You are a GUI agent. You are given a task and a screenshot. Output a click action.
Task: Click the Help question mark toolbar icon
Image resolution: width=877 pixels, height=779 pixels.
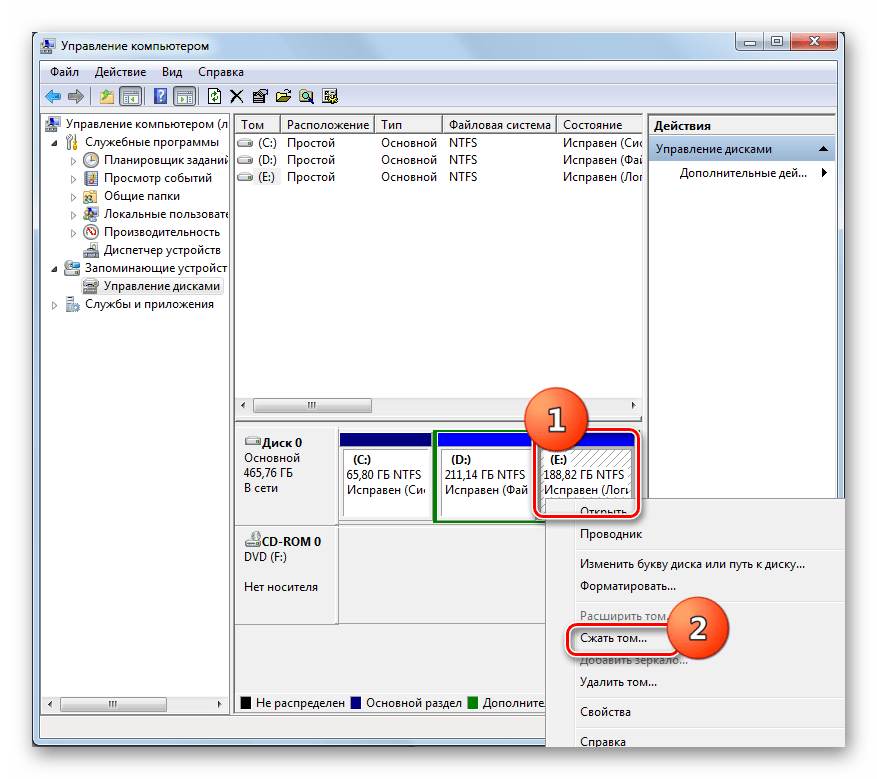(159, 96)
